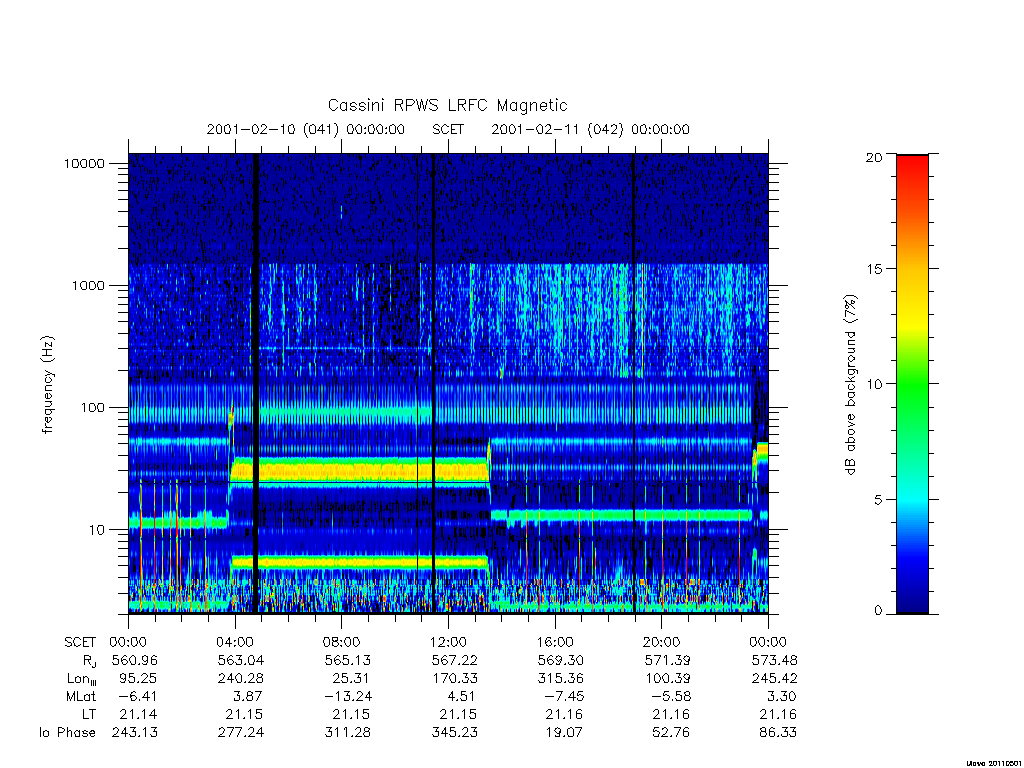Click the green region of the color bar
Screen dimensions: 1024x768
click(912, 385)
